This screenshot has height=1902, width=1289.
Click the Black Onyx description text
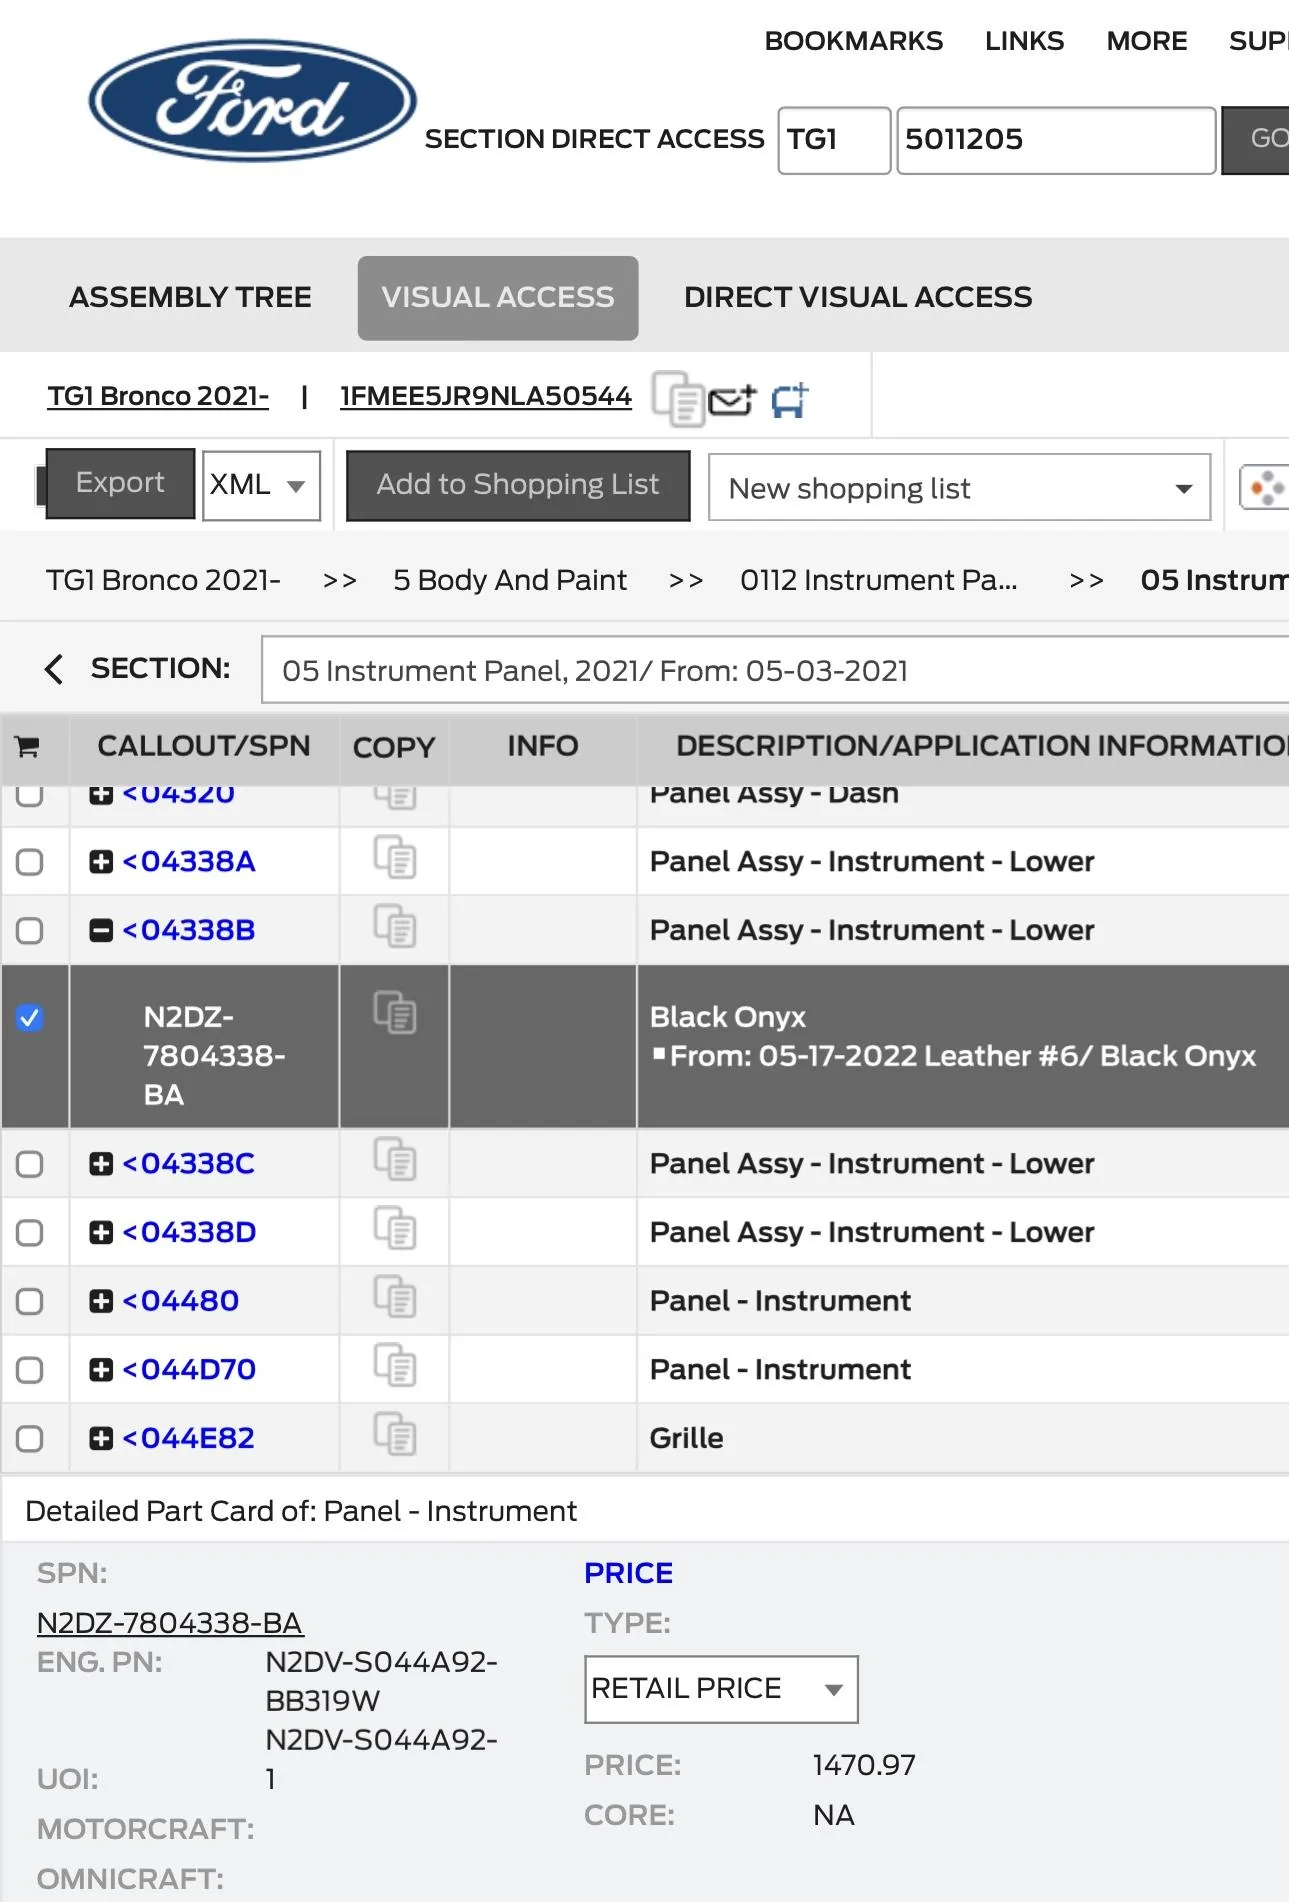pyautogui.click(x=728, y=1017)
